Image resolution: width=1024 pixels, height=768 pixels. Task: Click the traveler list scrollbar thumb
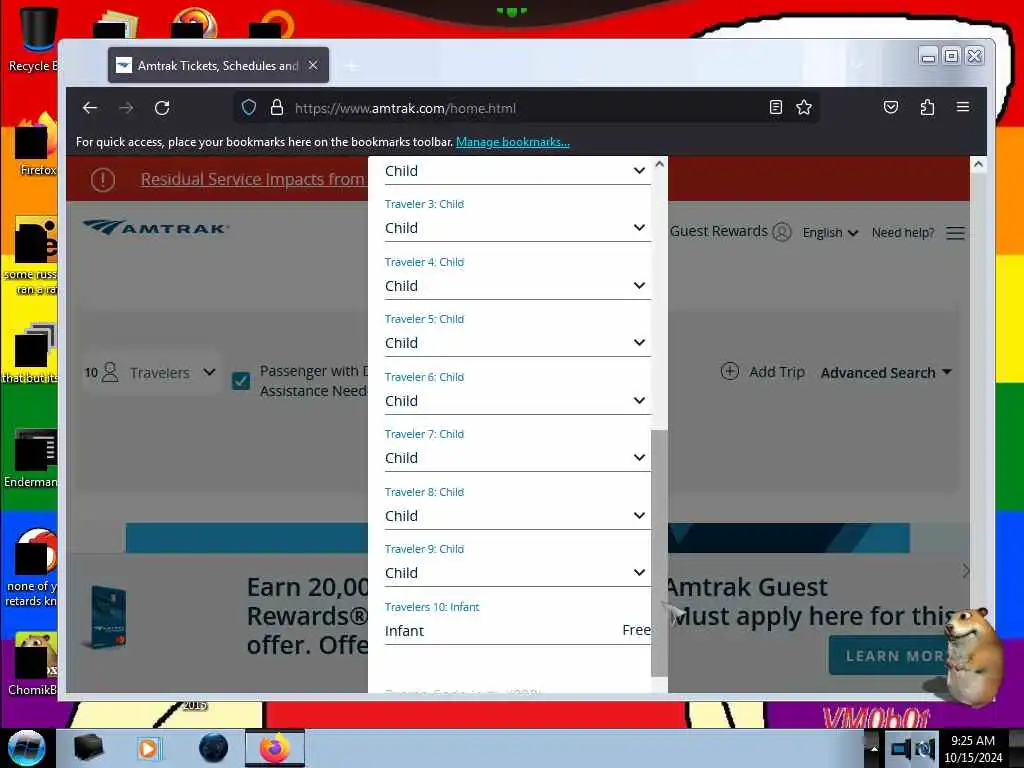click(x=659, y=554)
